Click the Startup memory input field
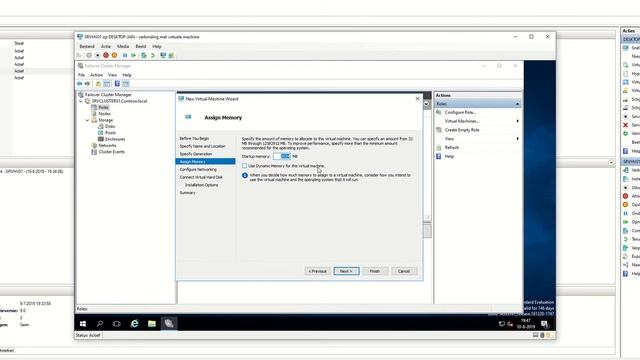 pyautogui.click(x=282, y=156)
